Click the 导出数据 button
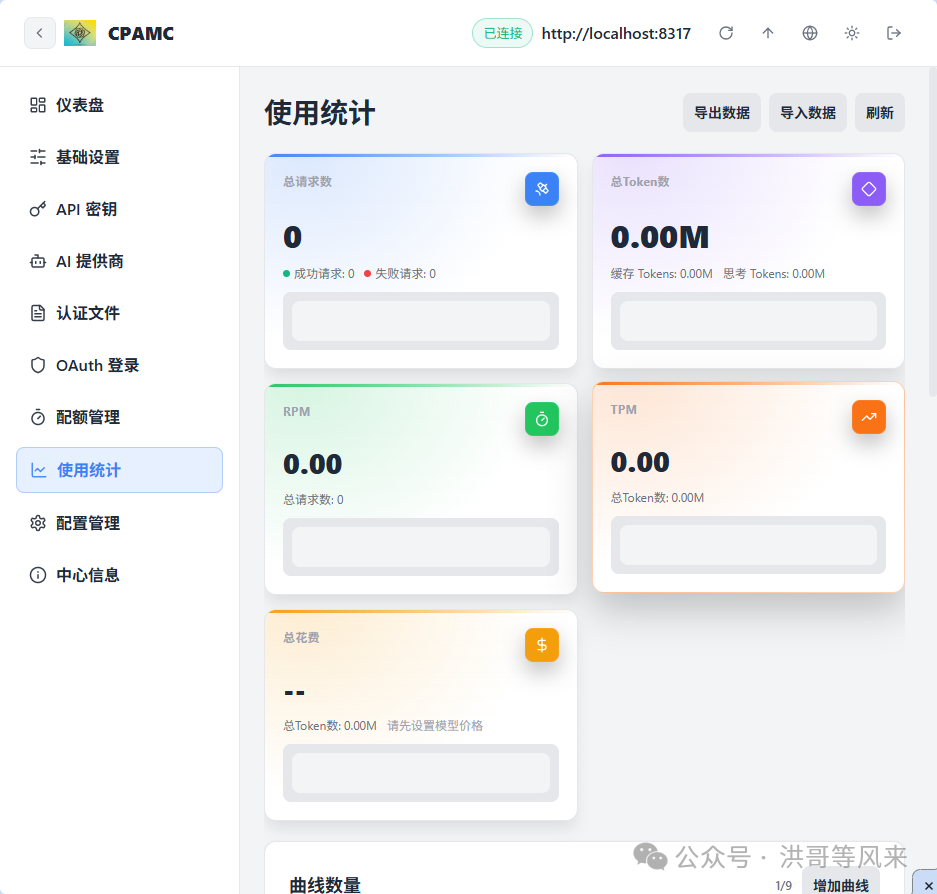 point(721,112)
